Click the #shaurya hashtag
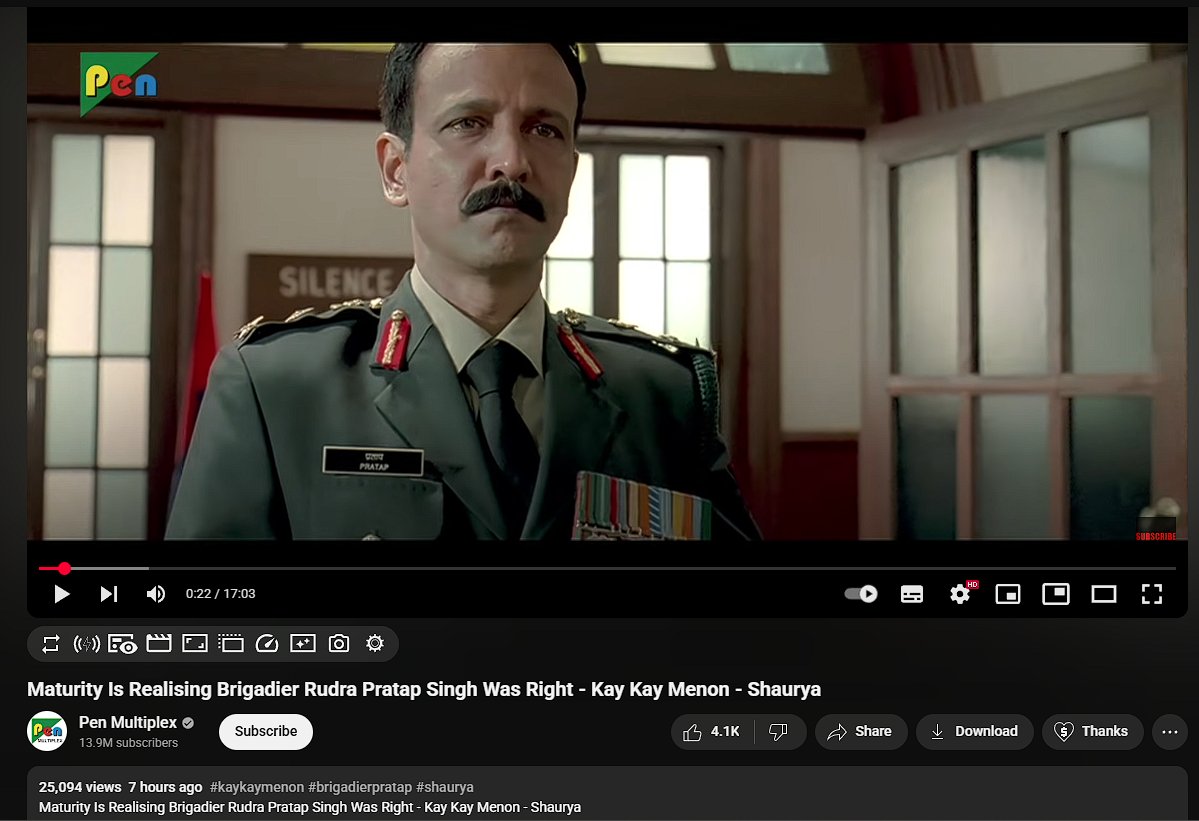Viewport: 1199px width, 821px height. click(x=445, y=787)
